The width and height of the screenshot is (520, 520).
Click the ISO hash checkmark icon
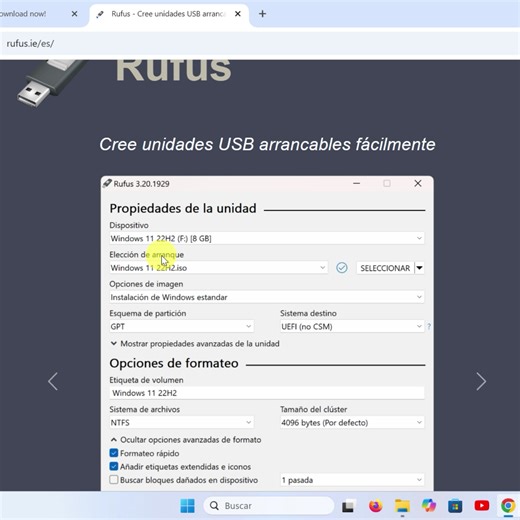click(342, 268)
